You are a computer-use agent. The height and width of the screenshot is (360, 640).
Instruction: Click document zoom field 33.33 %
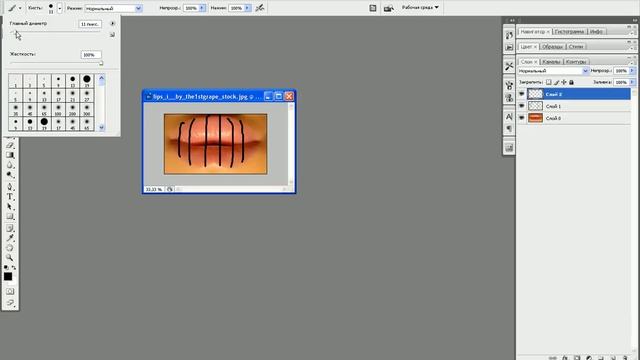pos(154,189)
